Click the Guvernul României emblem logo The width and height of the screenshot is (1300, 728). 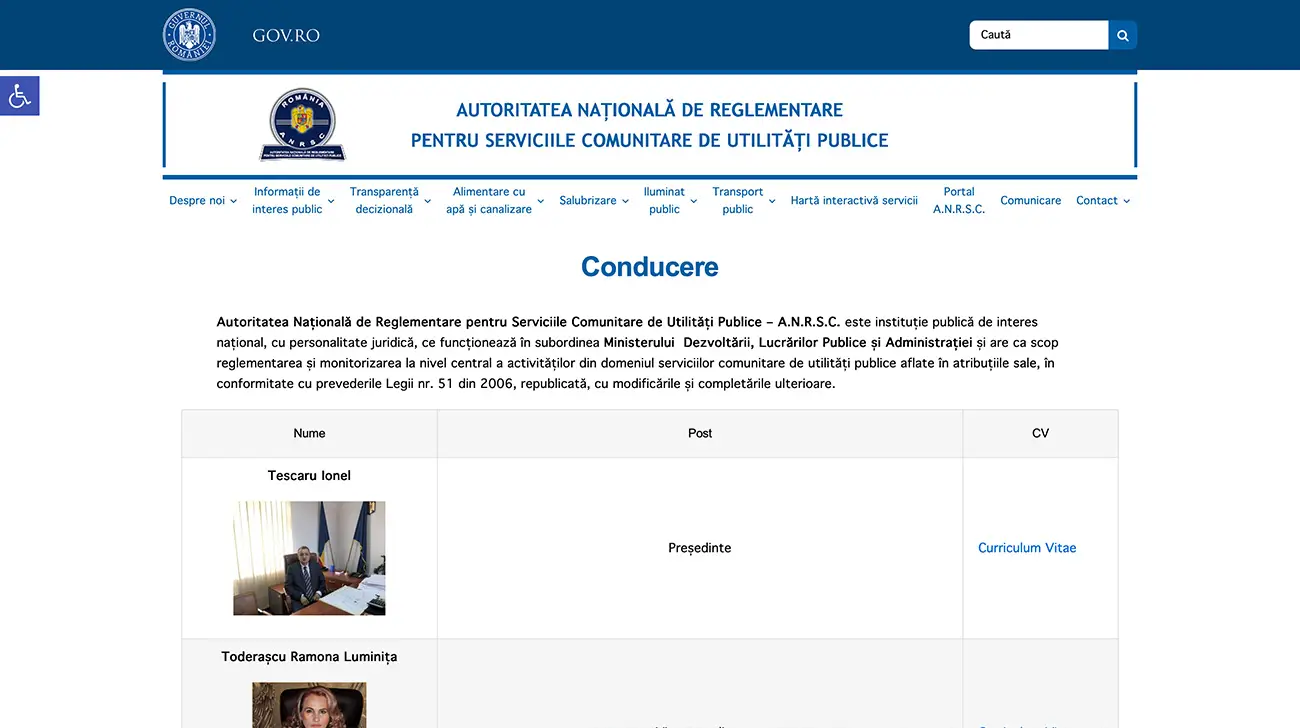point(189,35)
